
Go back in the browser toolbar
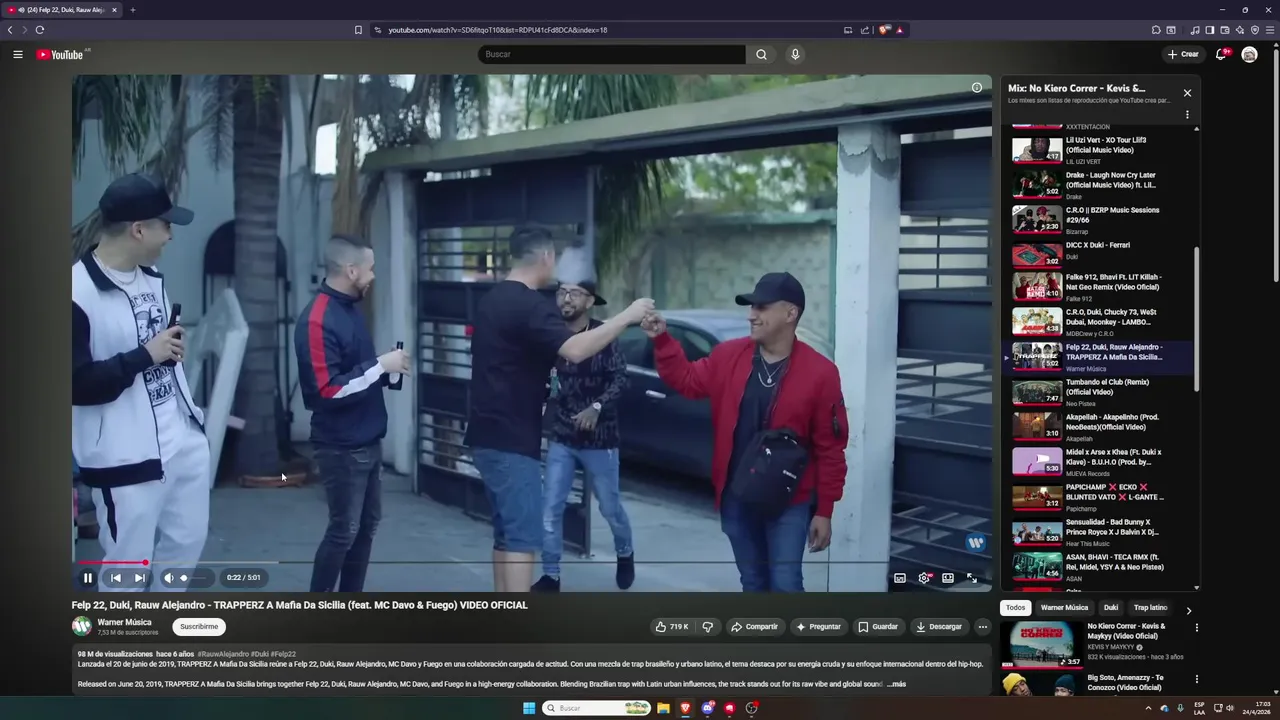point(10,30)
